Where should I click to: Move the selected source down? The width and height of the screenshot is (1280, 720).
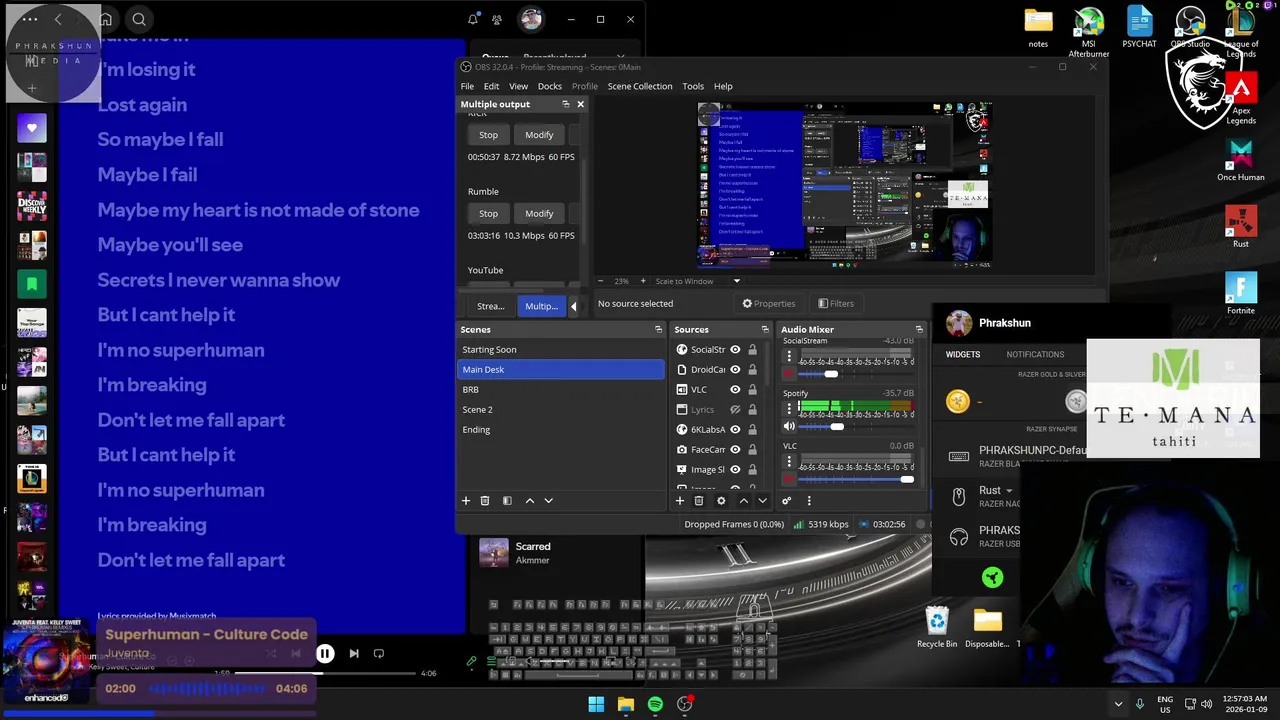coord(762,501)
